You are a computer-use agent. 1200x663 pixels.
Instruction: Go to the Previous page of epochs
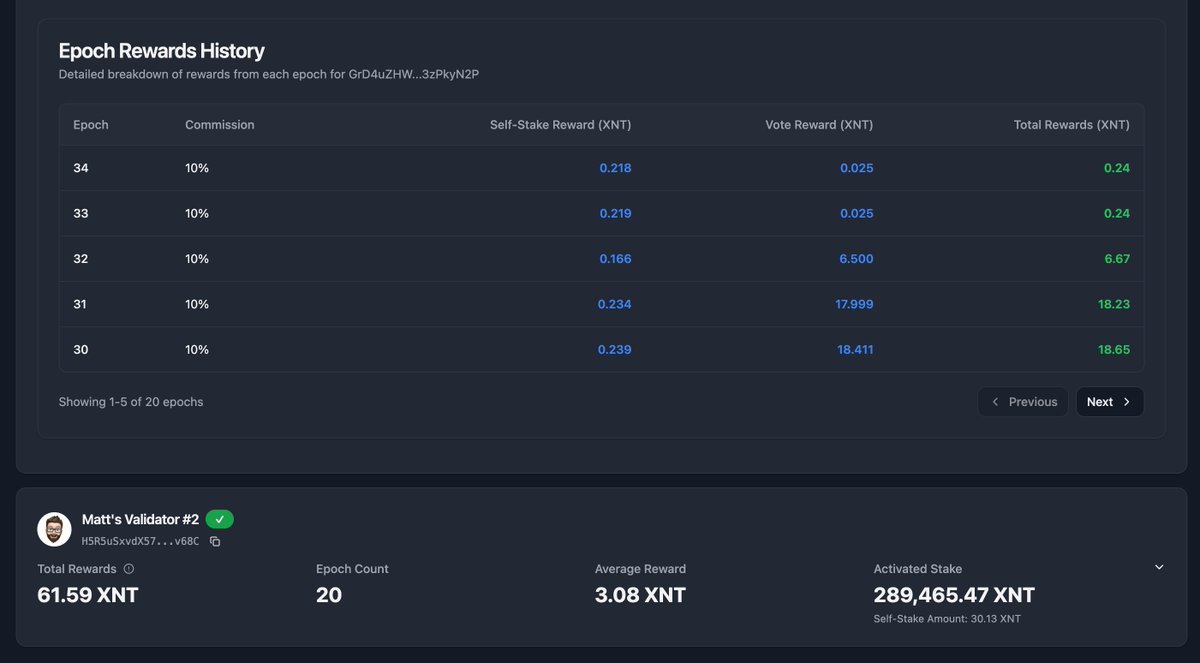[1023, 402]
